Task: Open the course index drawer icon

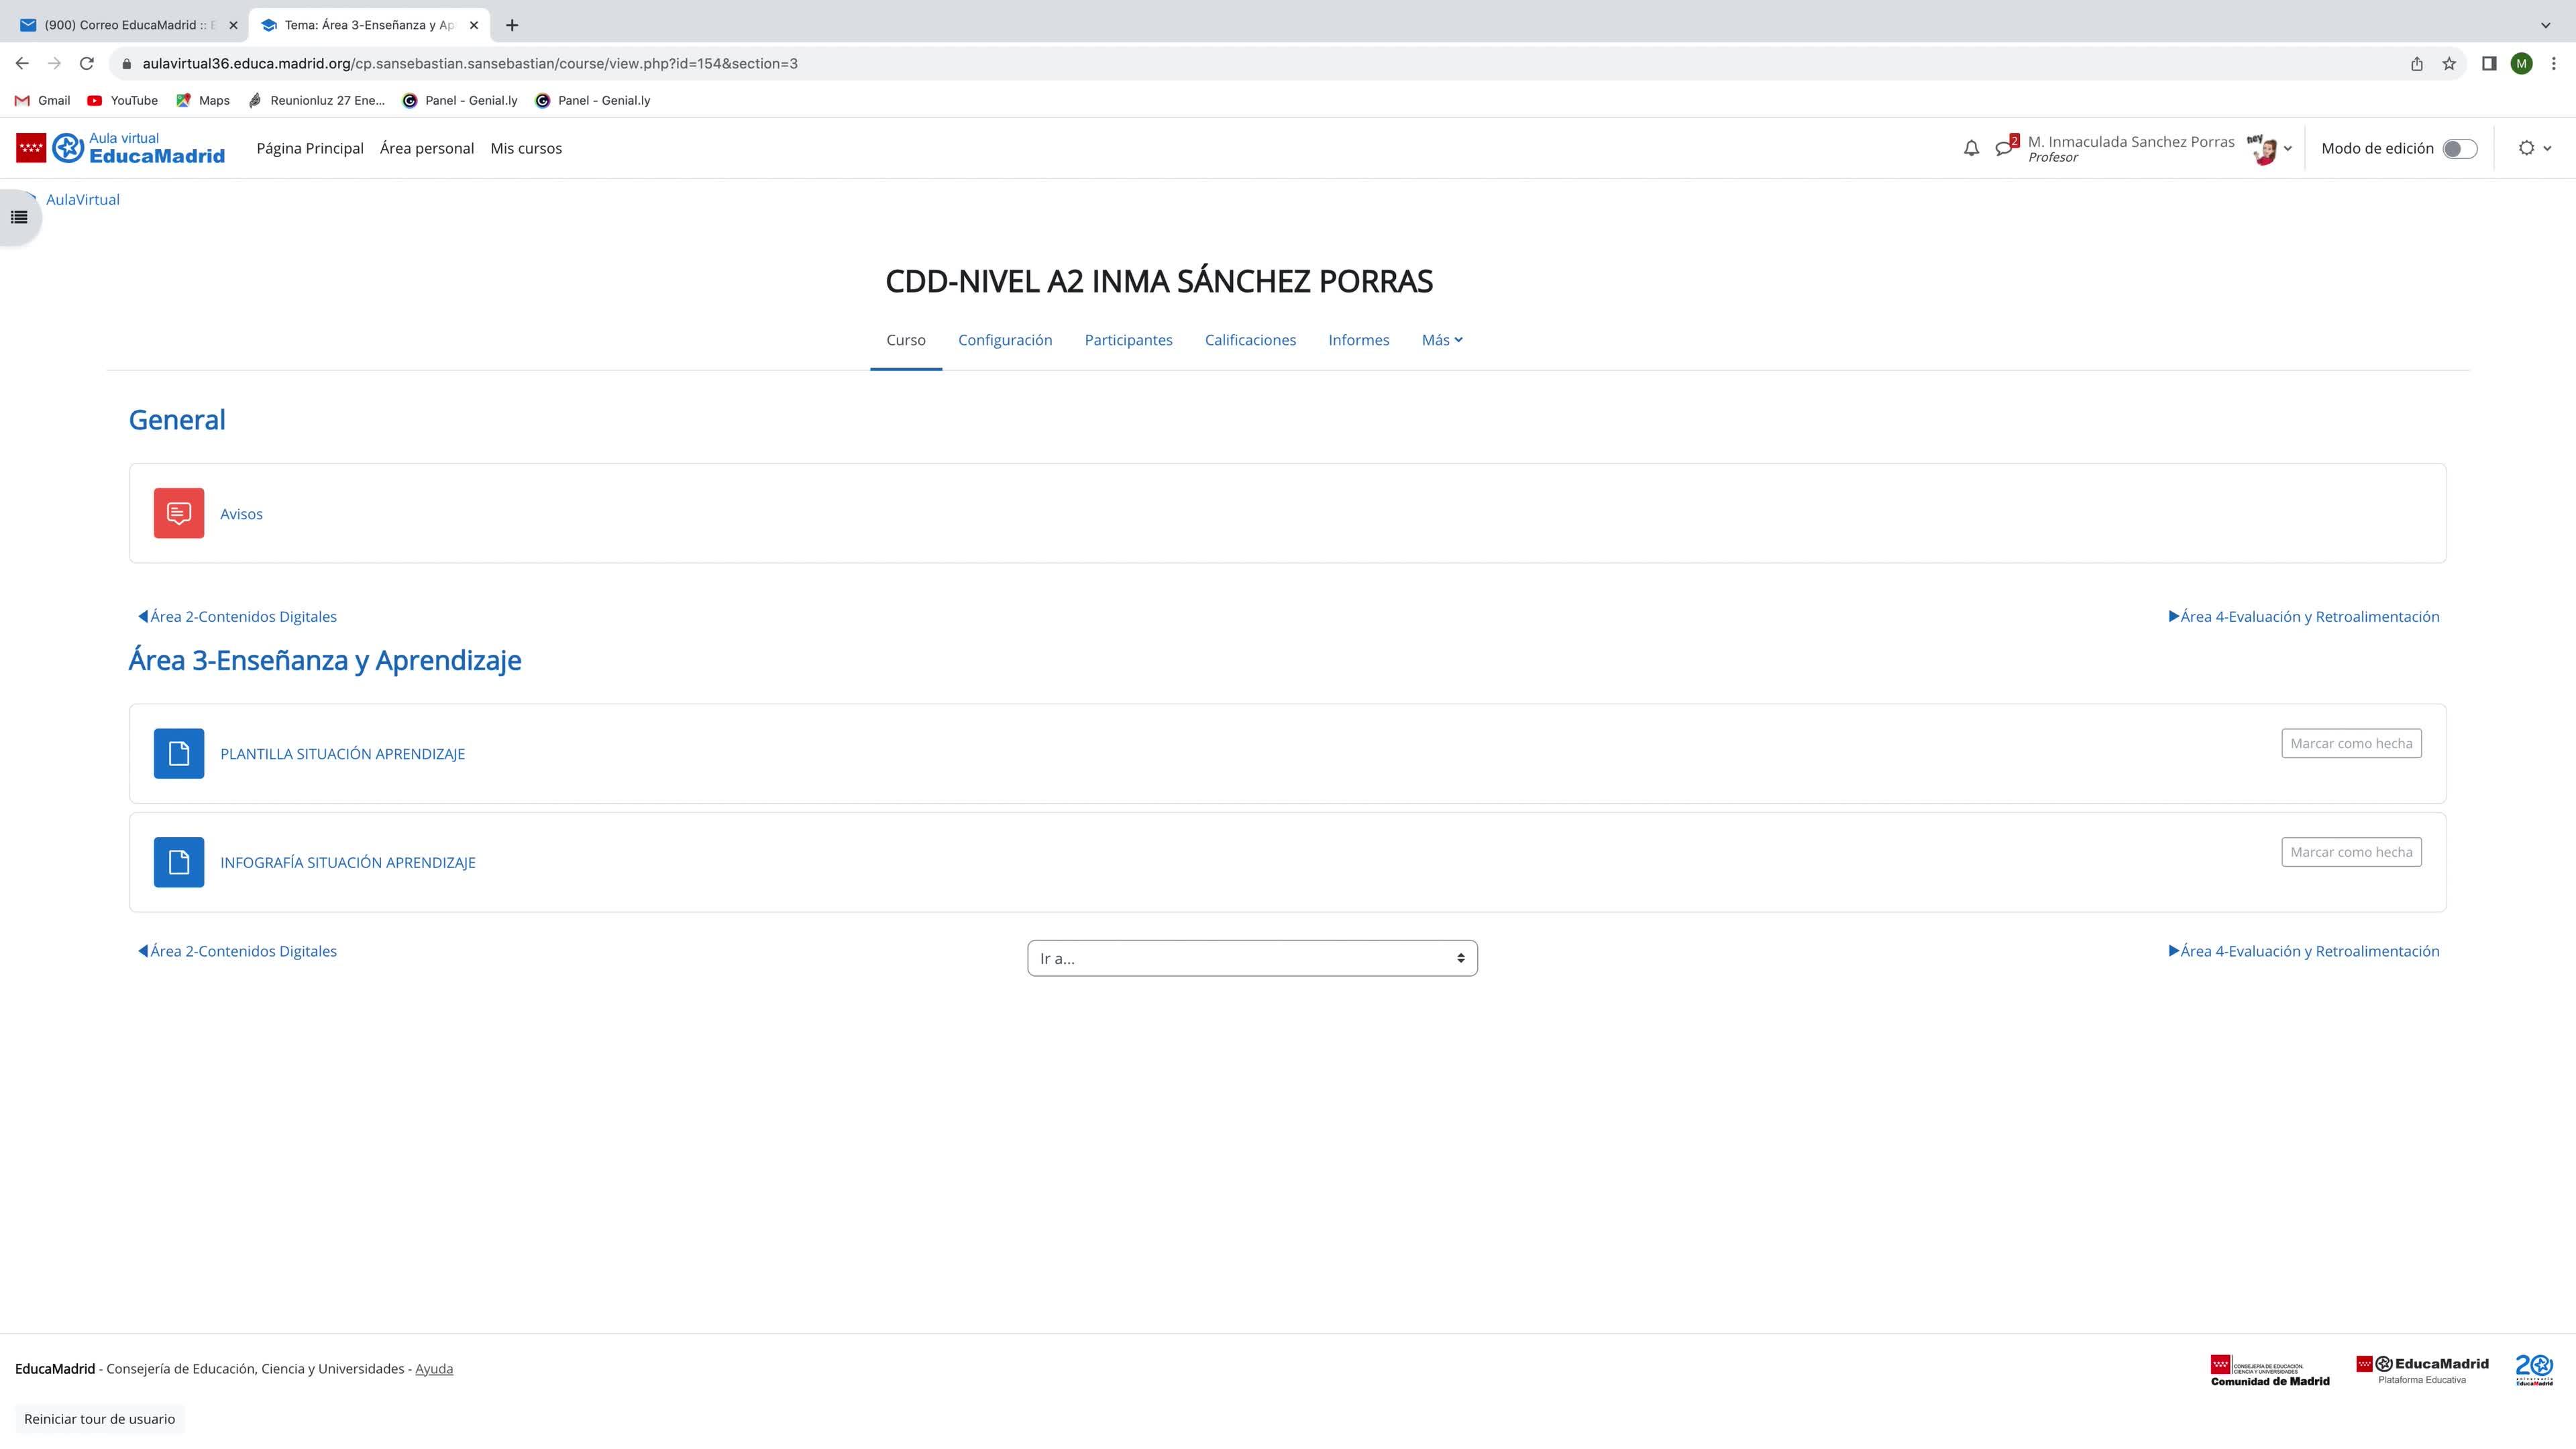Action: (x=19, y=217)
